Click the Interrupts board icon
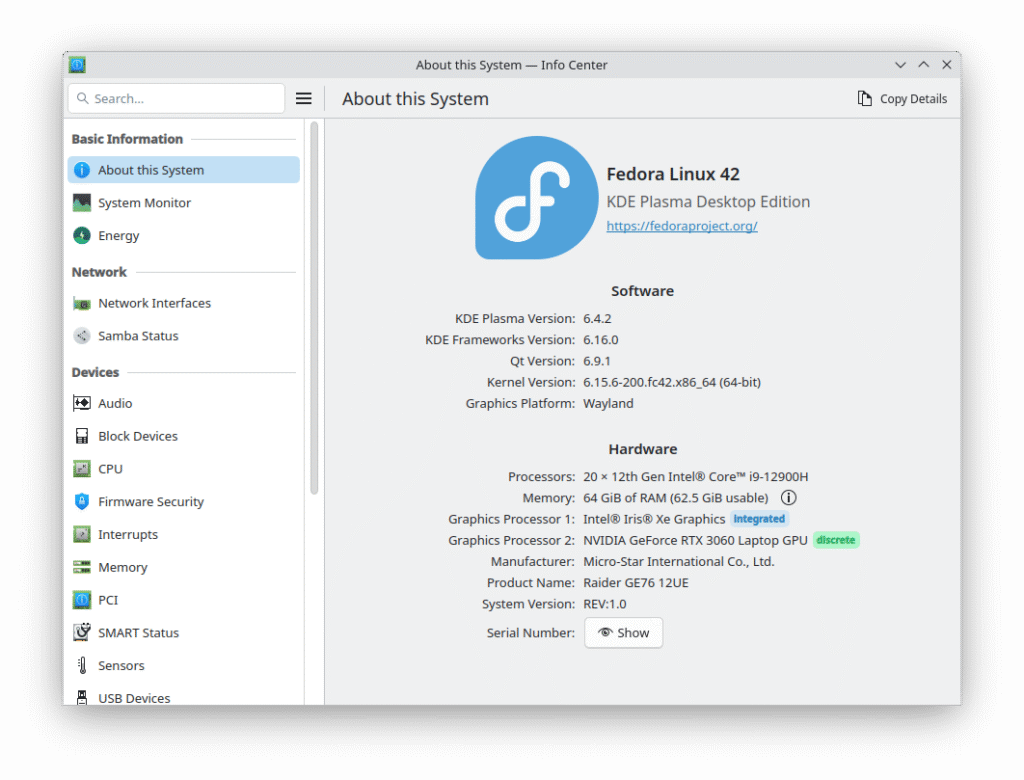The width and height of the screenshot is (1024, 780). click(82, 534)
